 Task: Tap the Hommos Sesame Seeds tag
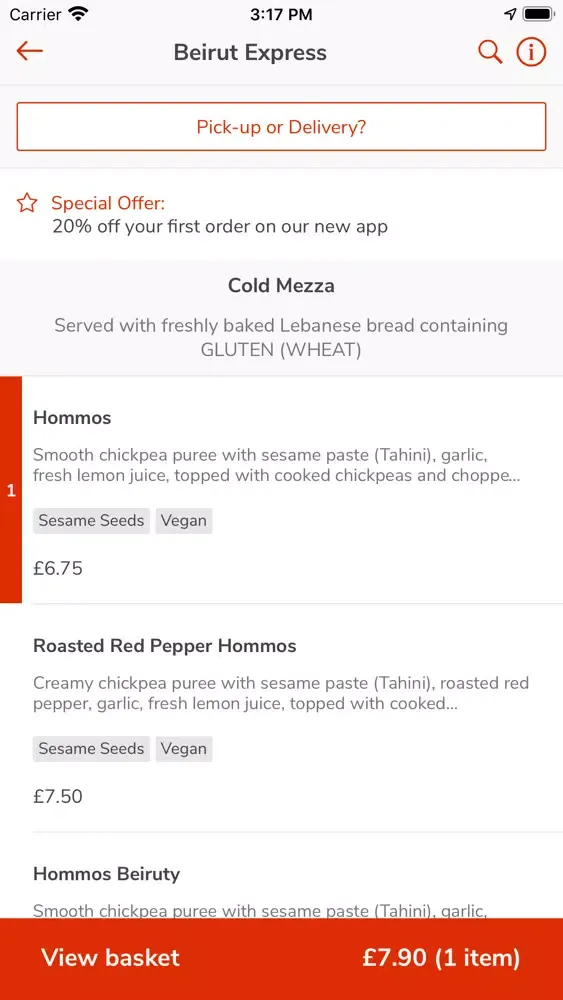[91, 521]
